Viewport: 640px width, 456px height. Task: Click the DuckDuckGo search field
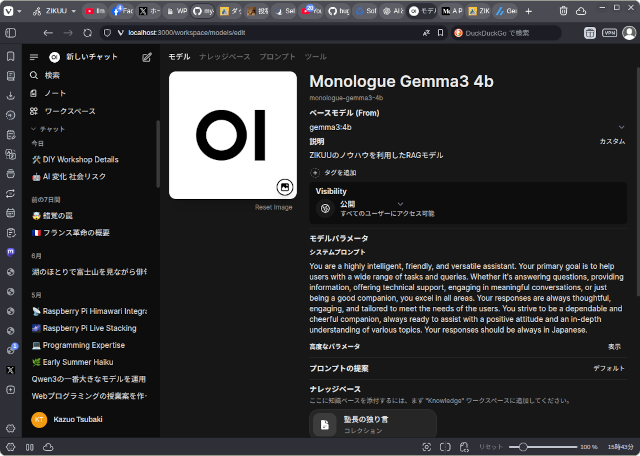point(506,33)
